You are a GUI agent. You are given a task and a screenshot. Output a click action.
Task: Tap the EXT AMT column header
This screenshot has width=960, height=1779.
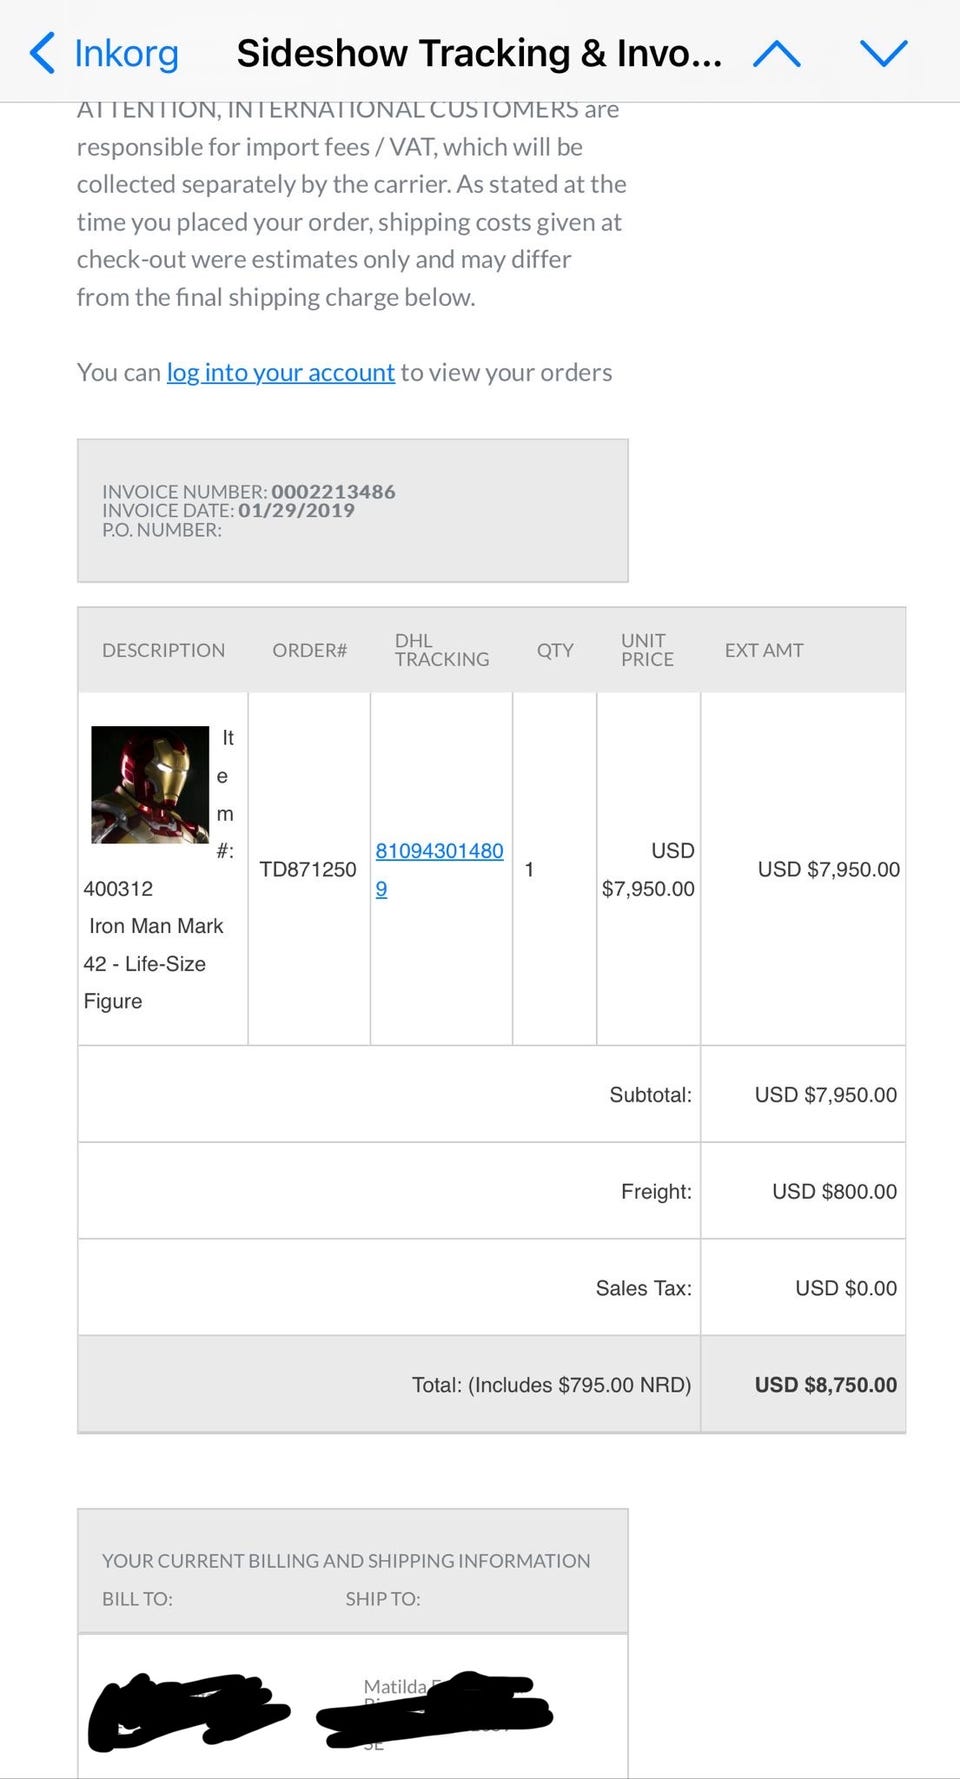(x=764, y=651)
